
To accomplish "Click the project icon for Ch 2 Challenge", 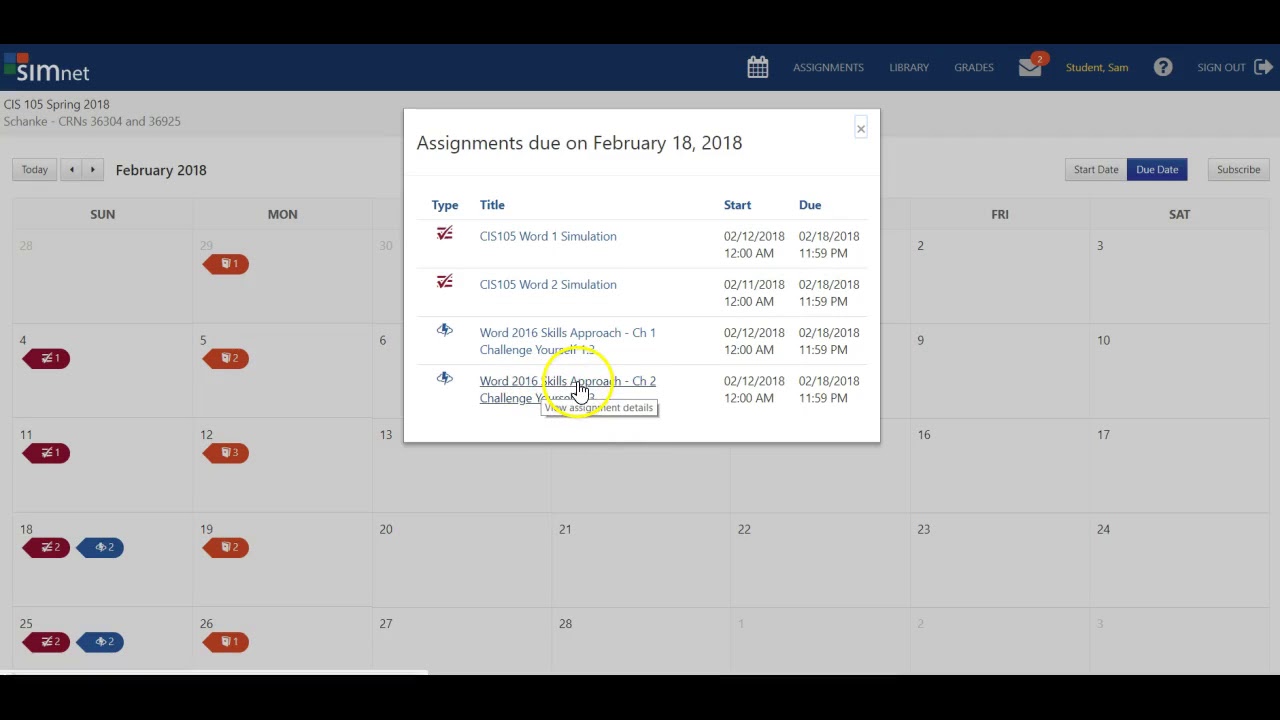I will point(445,378).
